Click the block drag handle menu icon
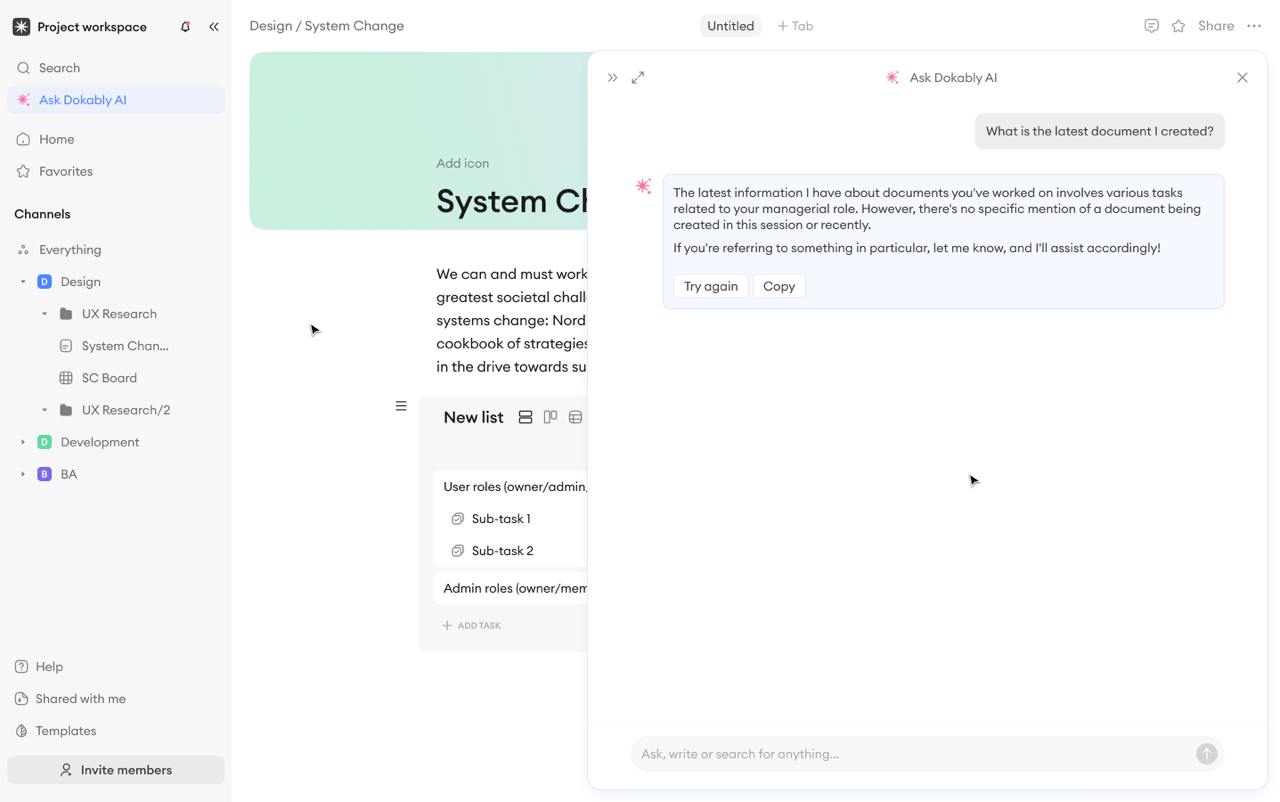 tap(401, 406)
